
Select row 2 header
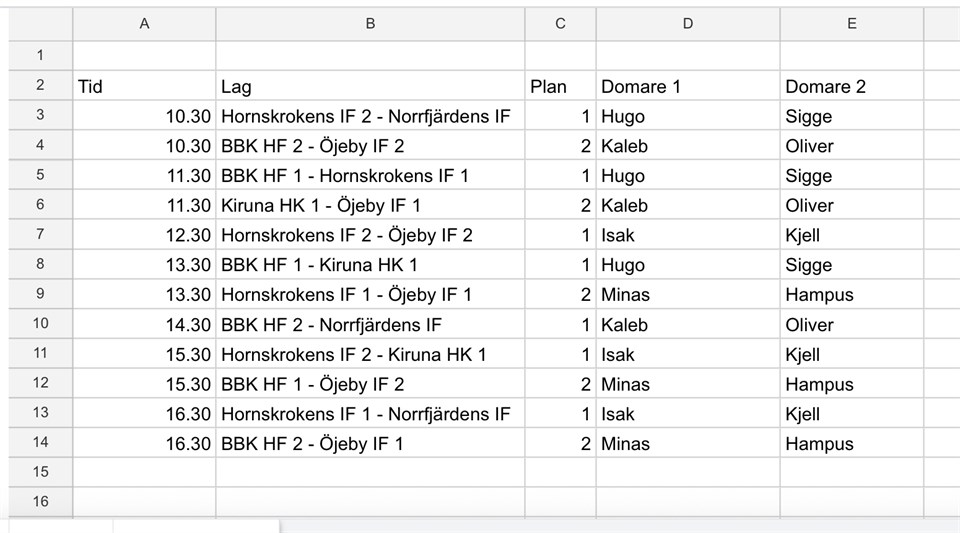pyautogui.click(x=40, y=86)
